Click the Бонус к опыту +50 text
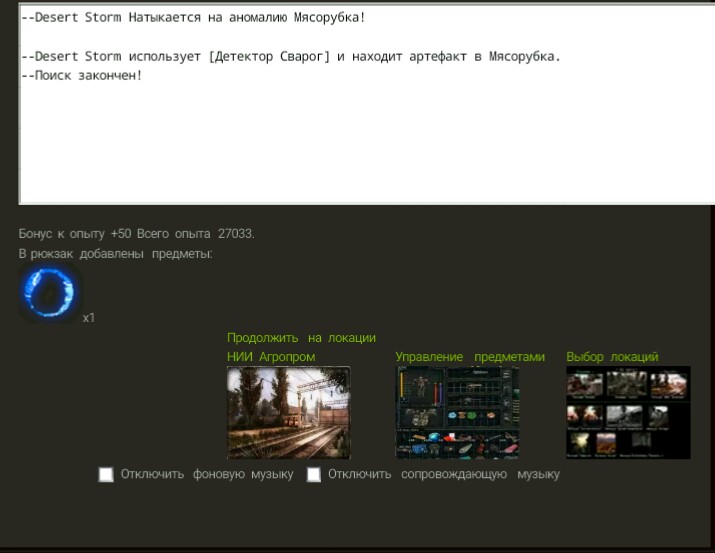The height and width of the screenshot is (553, 715). 75,234
